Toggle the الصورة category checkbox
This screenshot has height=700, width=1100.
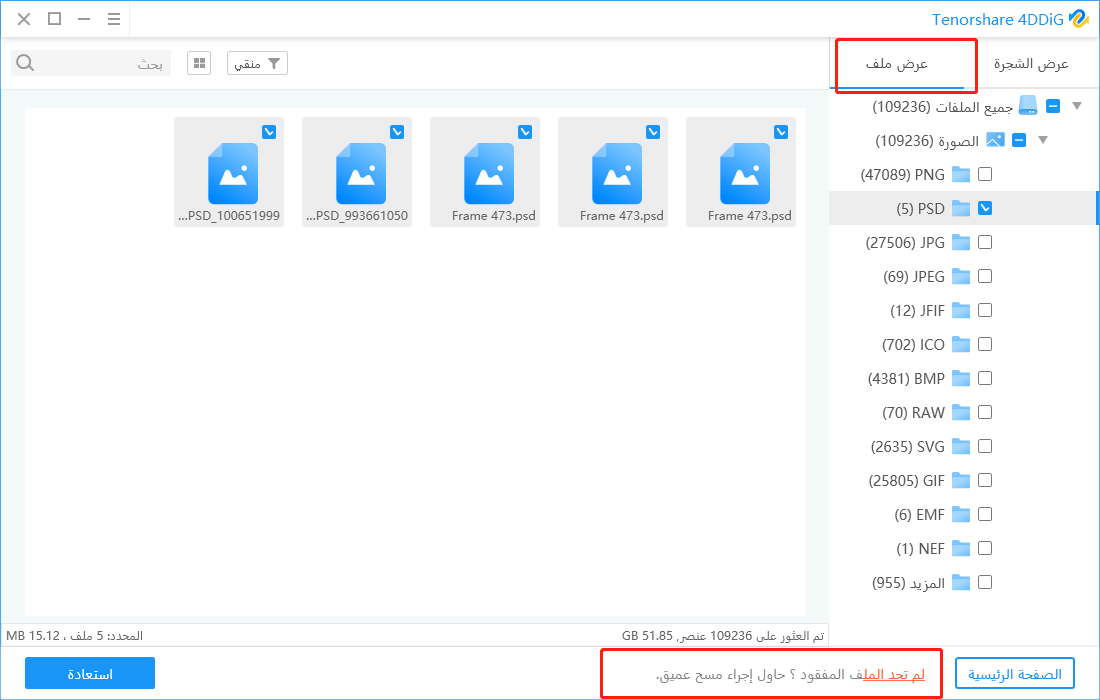click(x=1019, y=140)
